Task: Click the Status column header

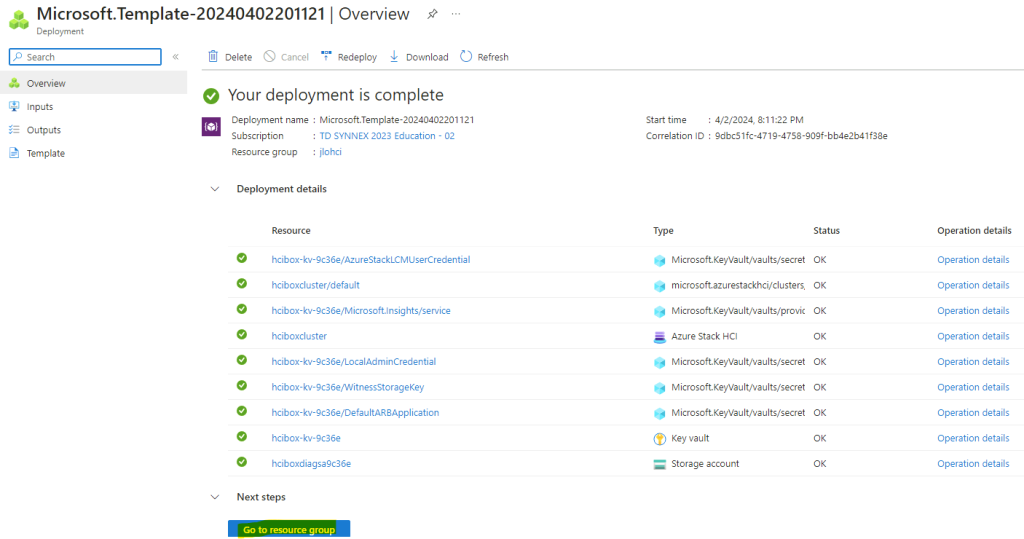Action: pyautogui.click(x=826, y=231)
